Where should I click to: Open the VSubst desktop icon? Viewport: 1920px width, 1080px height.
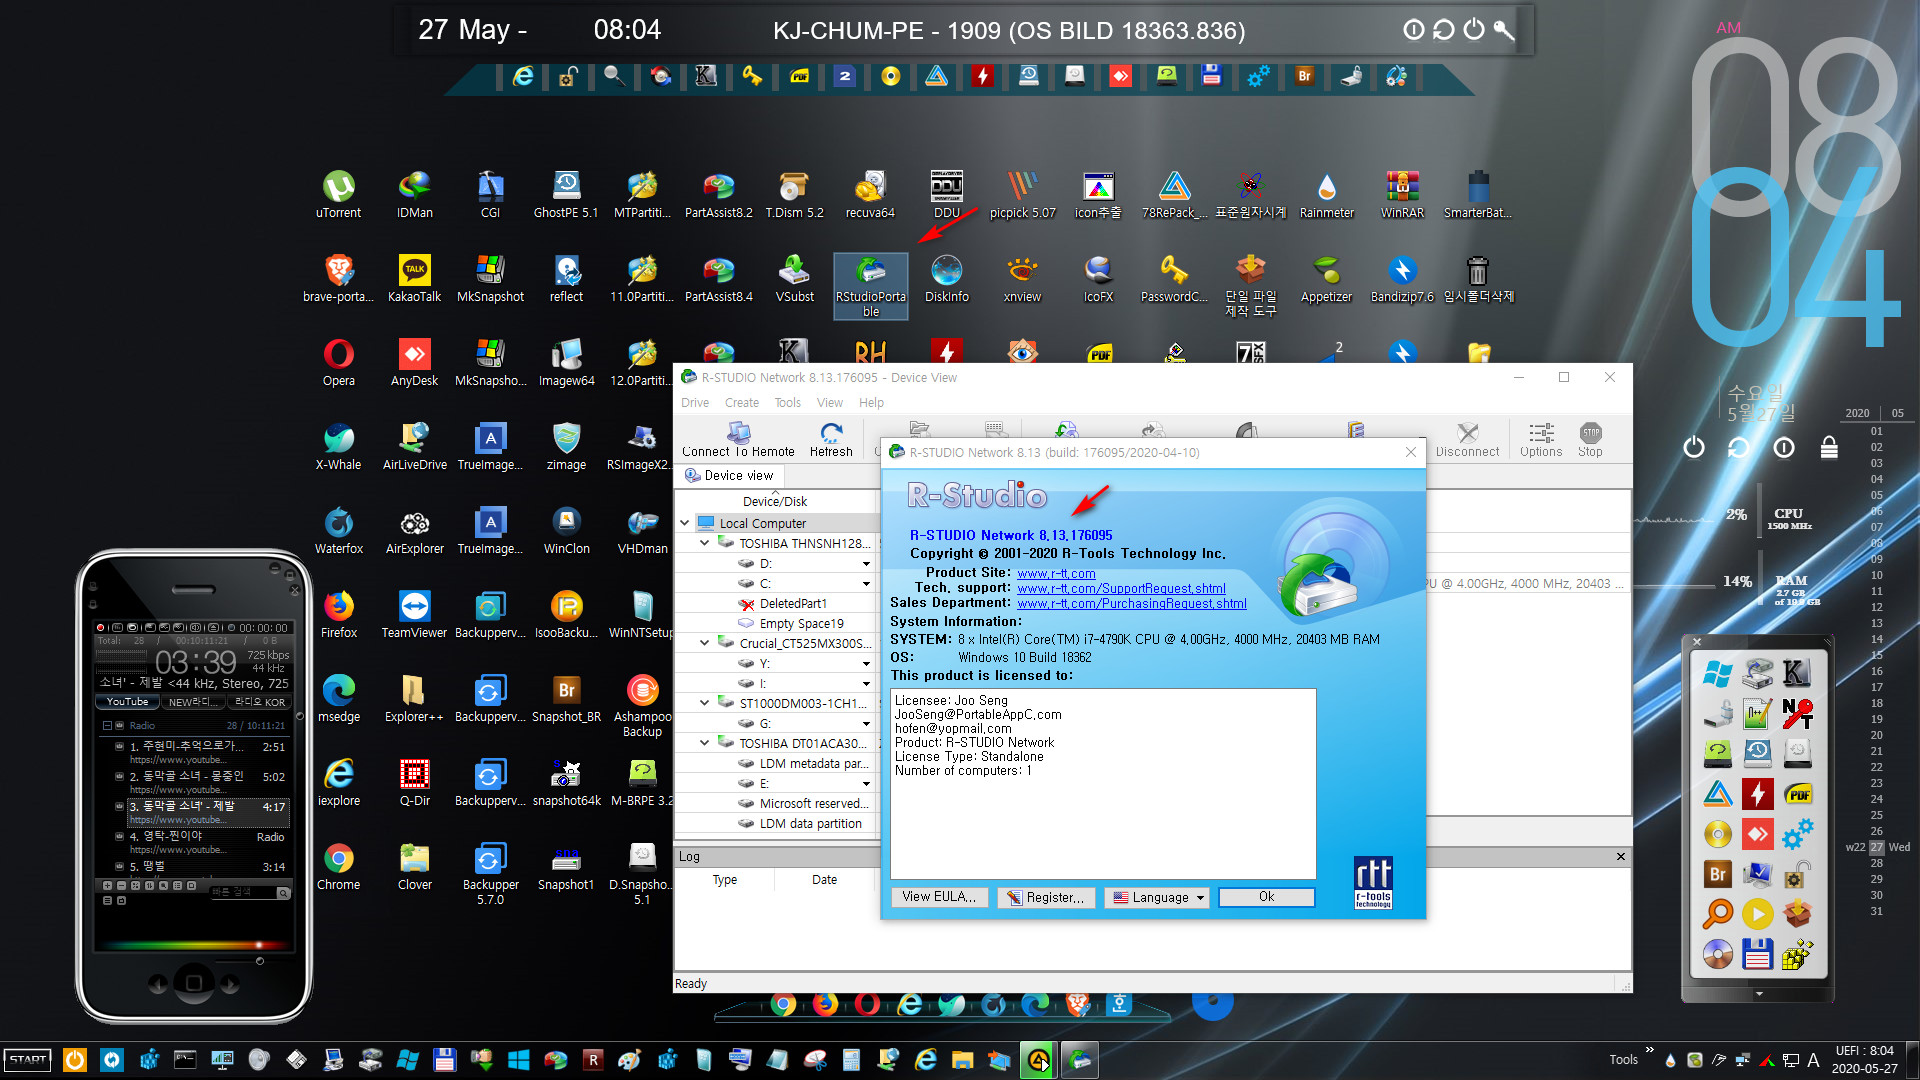tap(794, 279)
